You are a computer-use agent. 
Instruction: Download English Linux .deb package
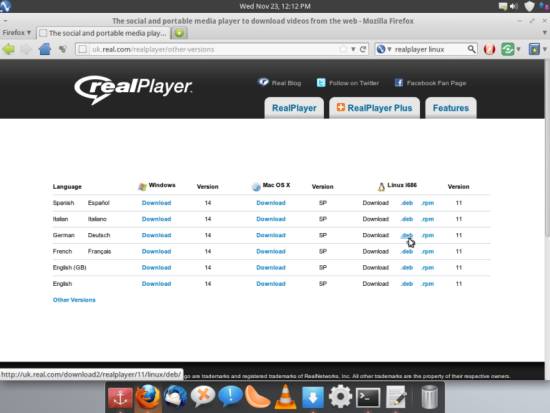point(407,284)
